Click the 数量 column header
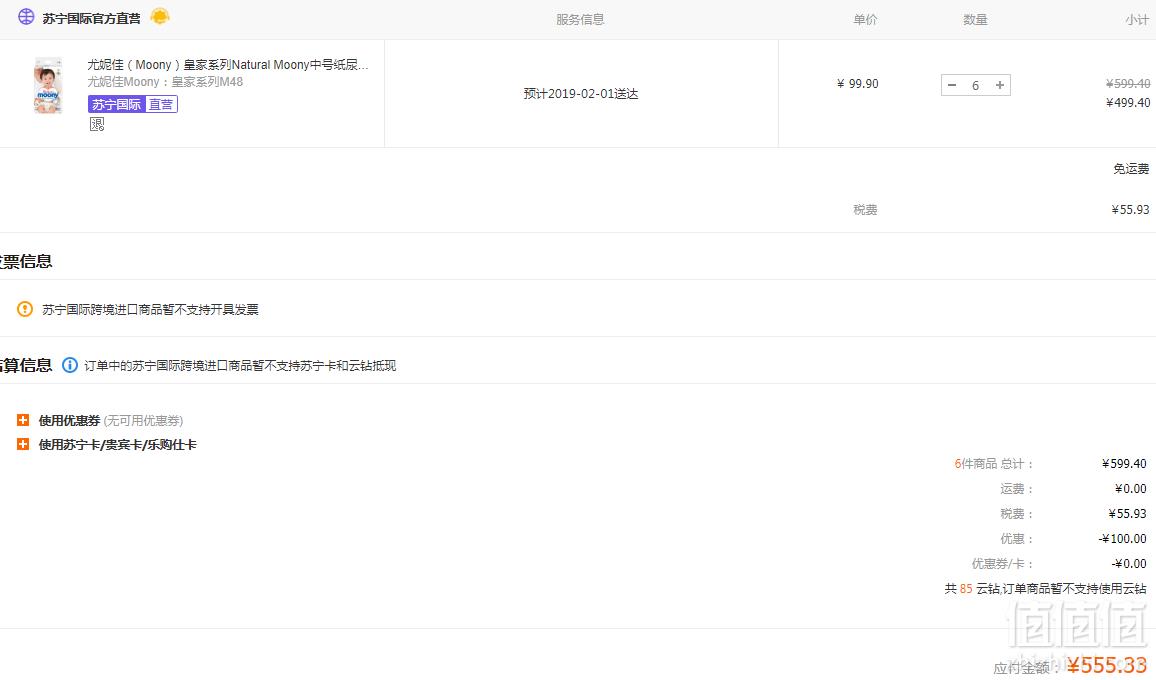Screen dimensions: 1156x680 pyautogui.click(x=975, y=20)
